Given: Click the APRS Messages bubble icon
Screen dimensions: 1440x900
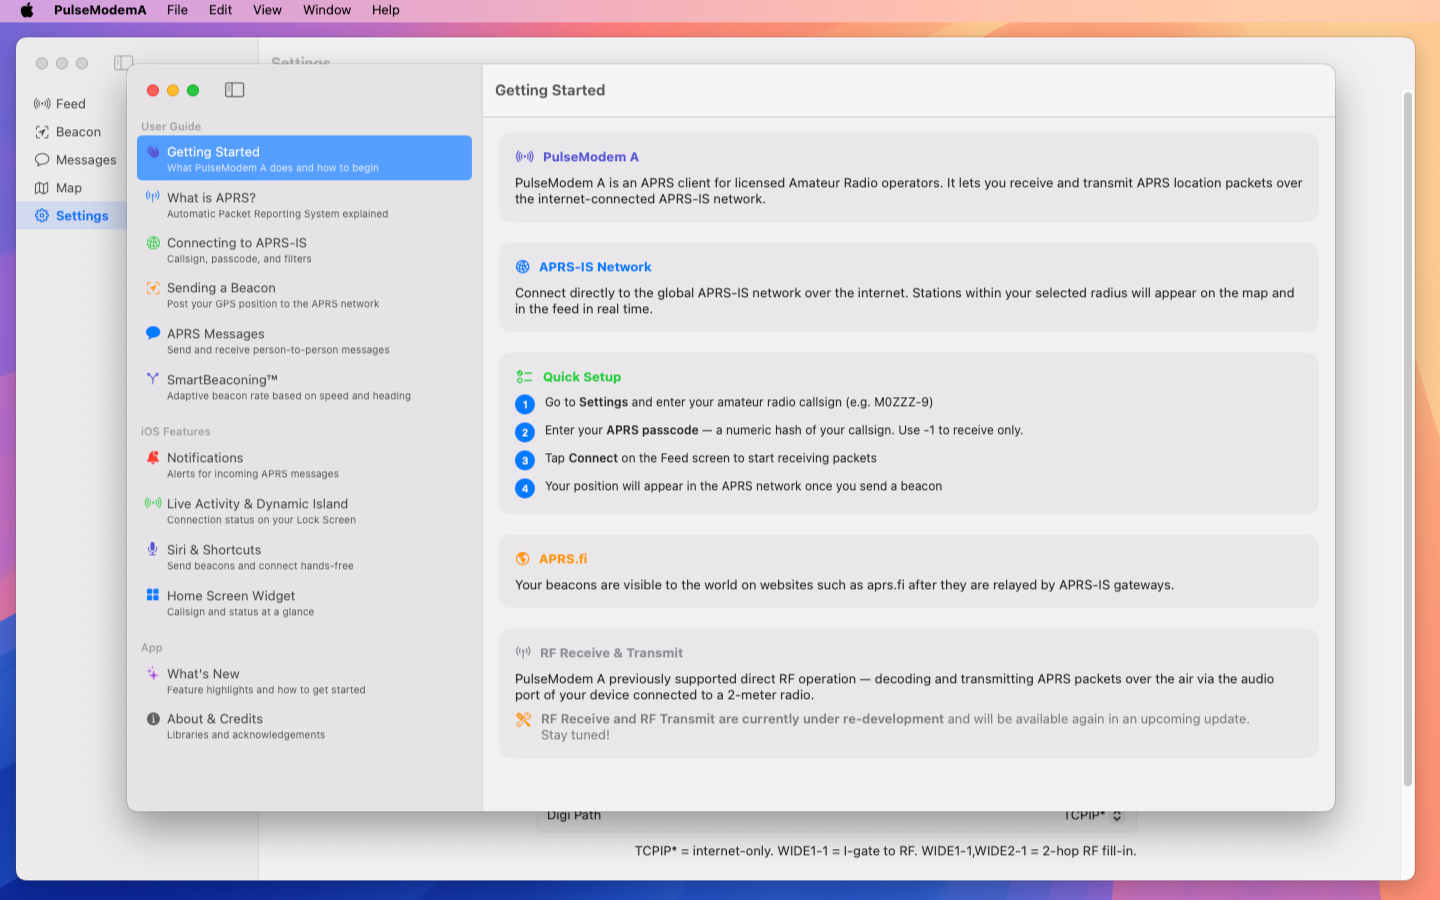Looking at the screenshot, I should [153, 333].
